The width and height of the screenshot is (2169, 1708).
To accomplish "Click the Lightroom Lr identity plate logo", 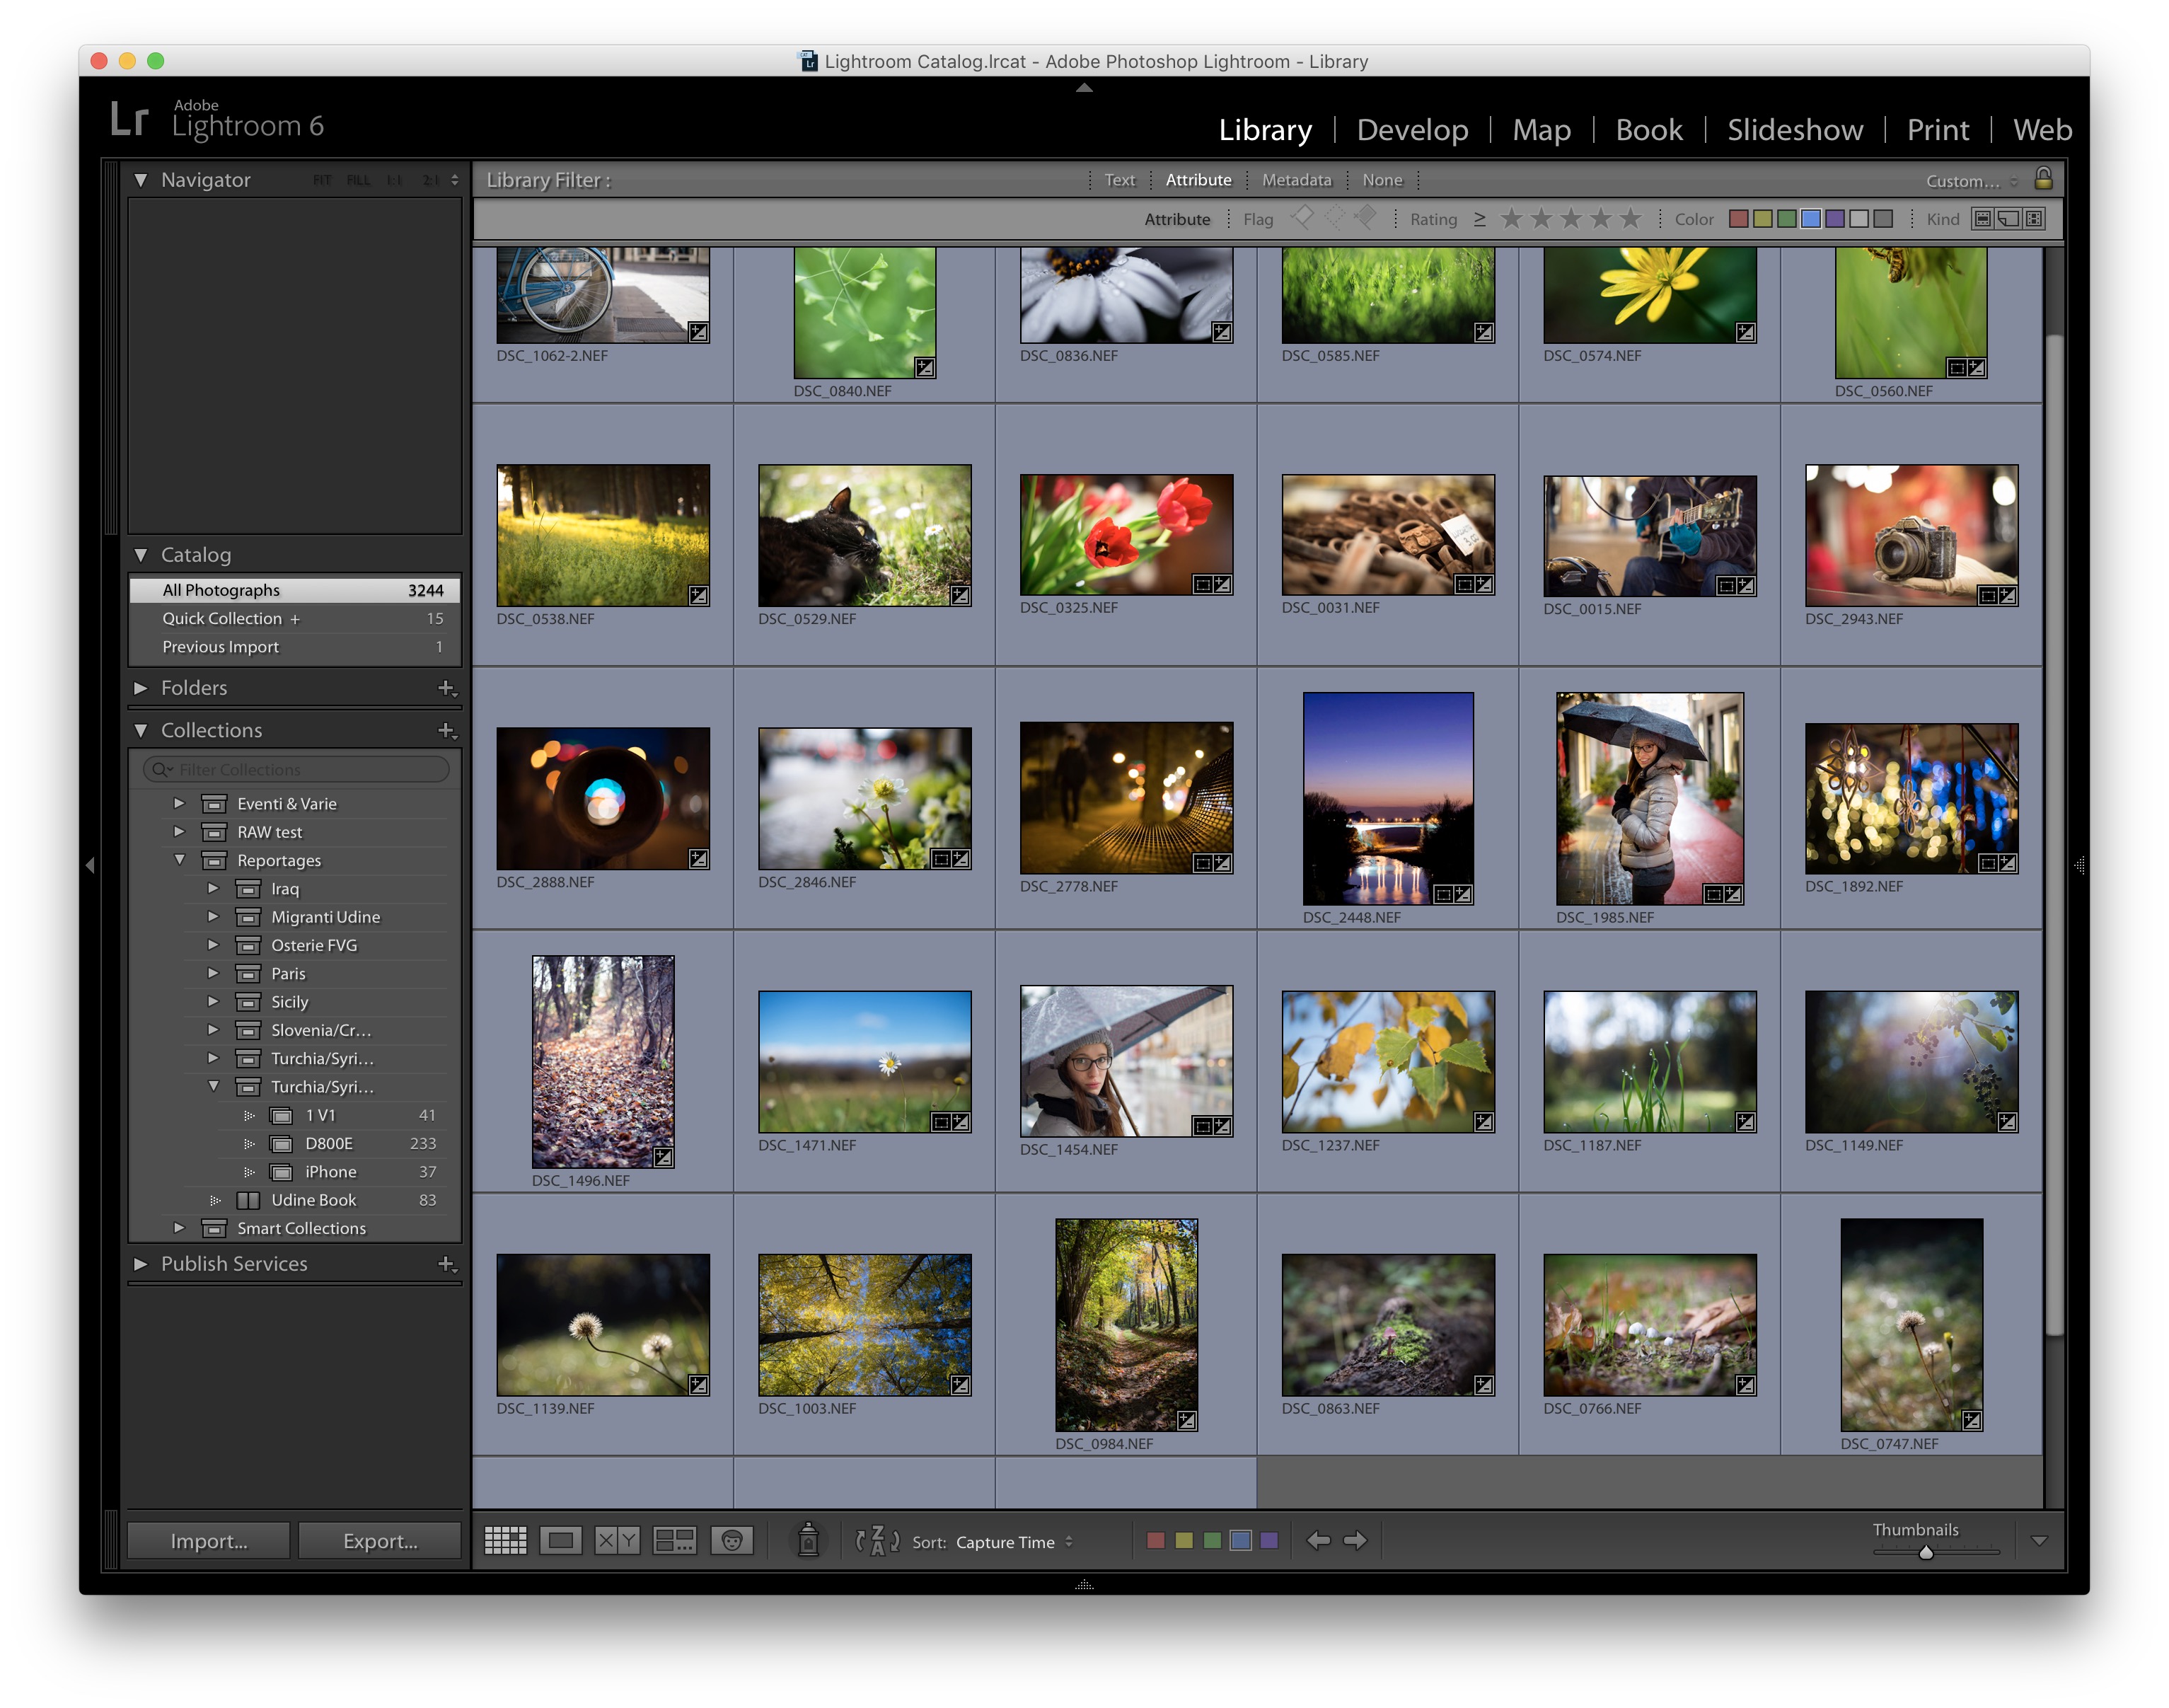I will point(129,119).
